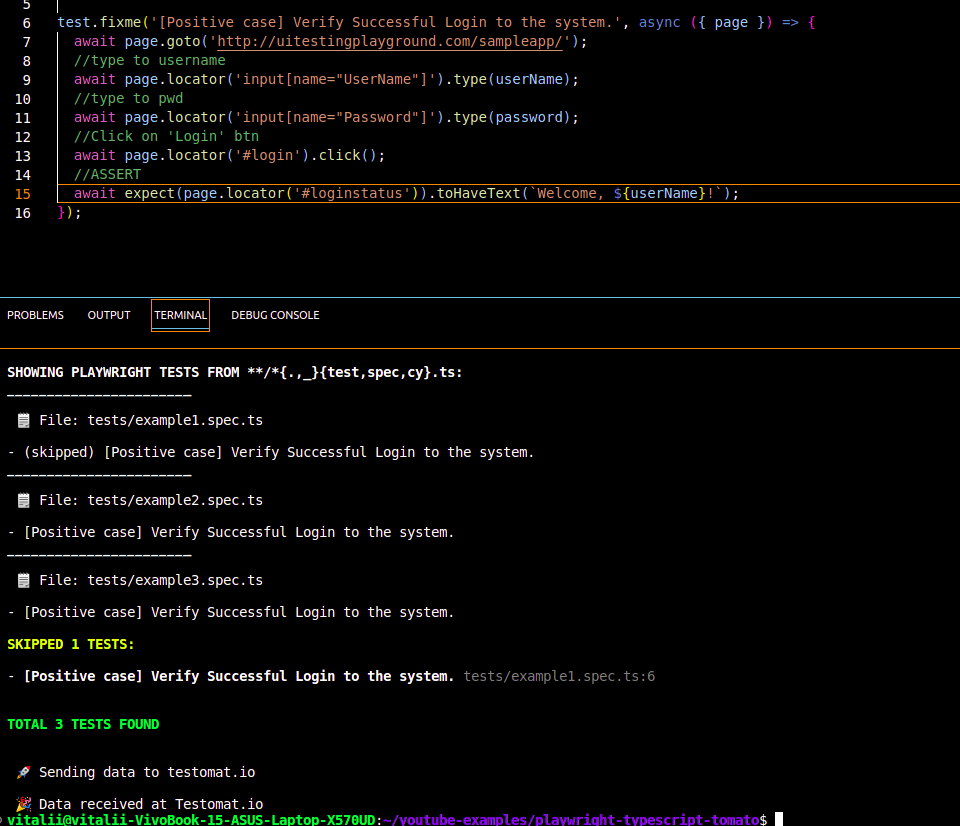The width and height of the screenshot is (960, 826).
Task: Click 'input[name="Password"]' locator string
Action: [x=335, y=118]
